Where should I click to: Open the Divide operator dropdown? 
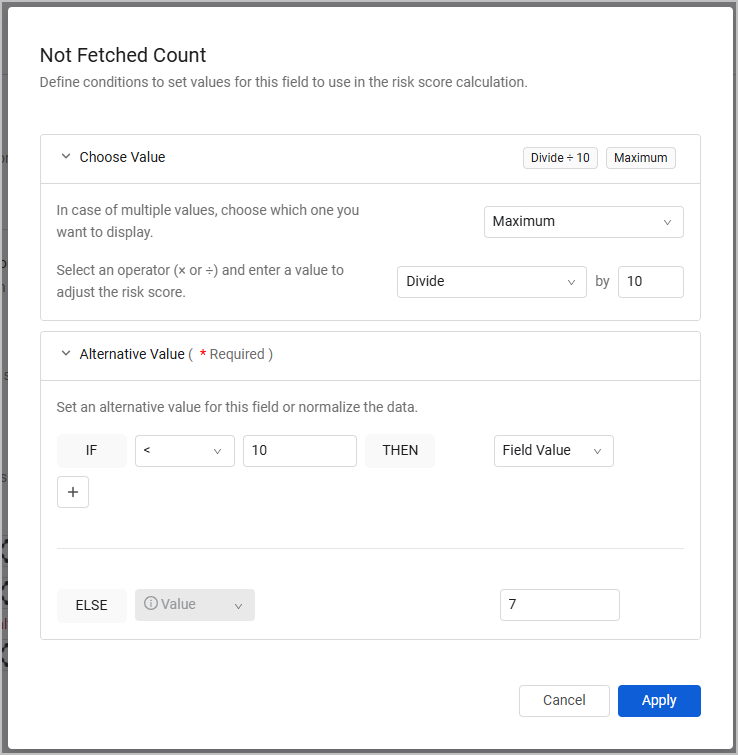pyautogui.click(x=491, y=282)
